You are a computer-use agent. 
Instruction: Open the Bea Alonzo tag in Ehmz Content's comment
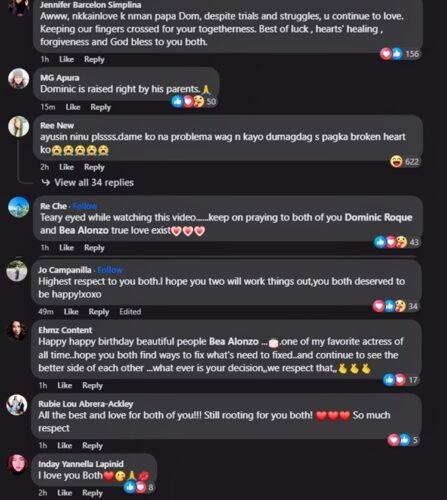point(234,342)
